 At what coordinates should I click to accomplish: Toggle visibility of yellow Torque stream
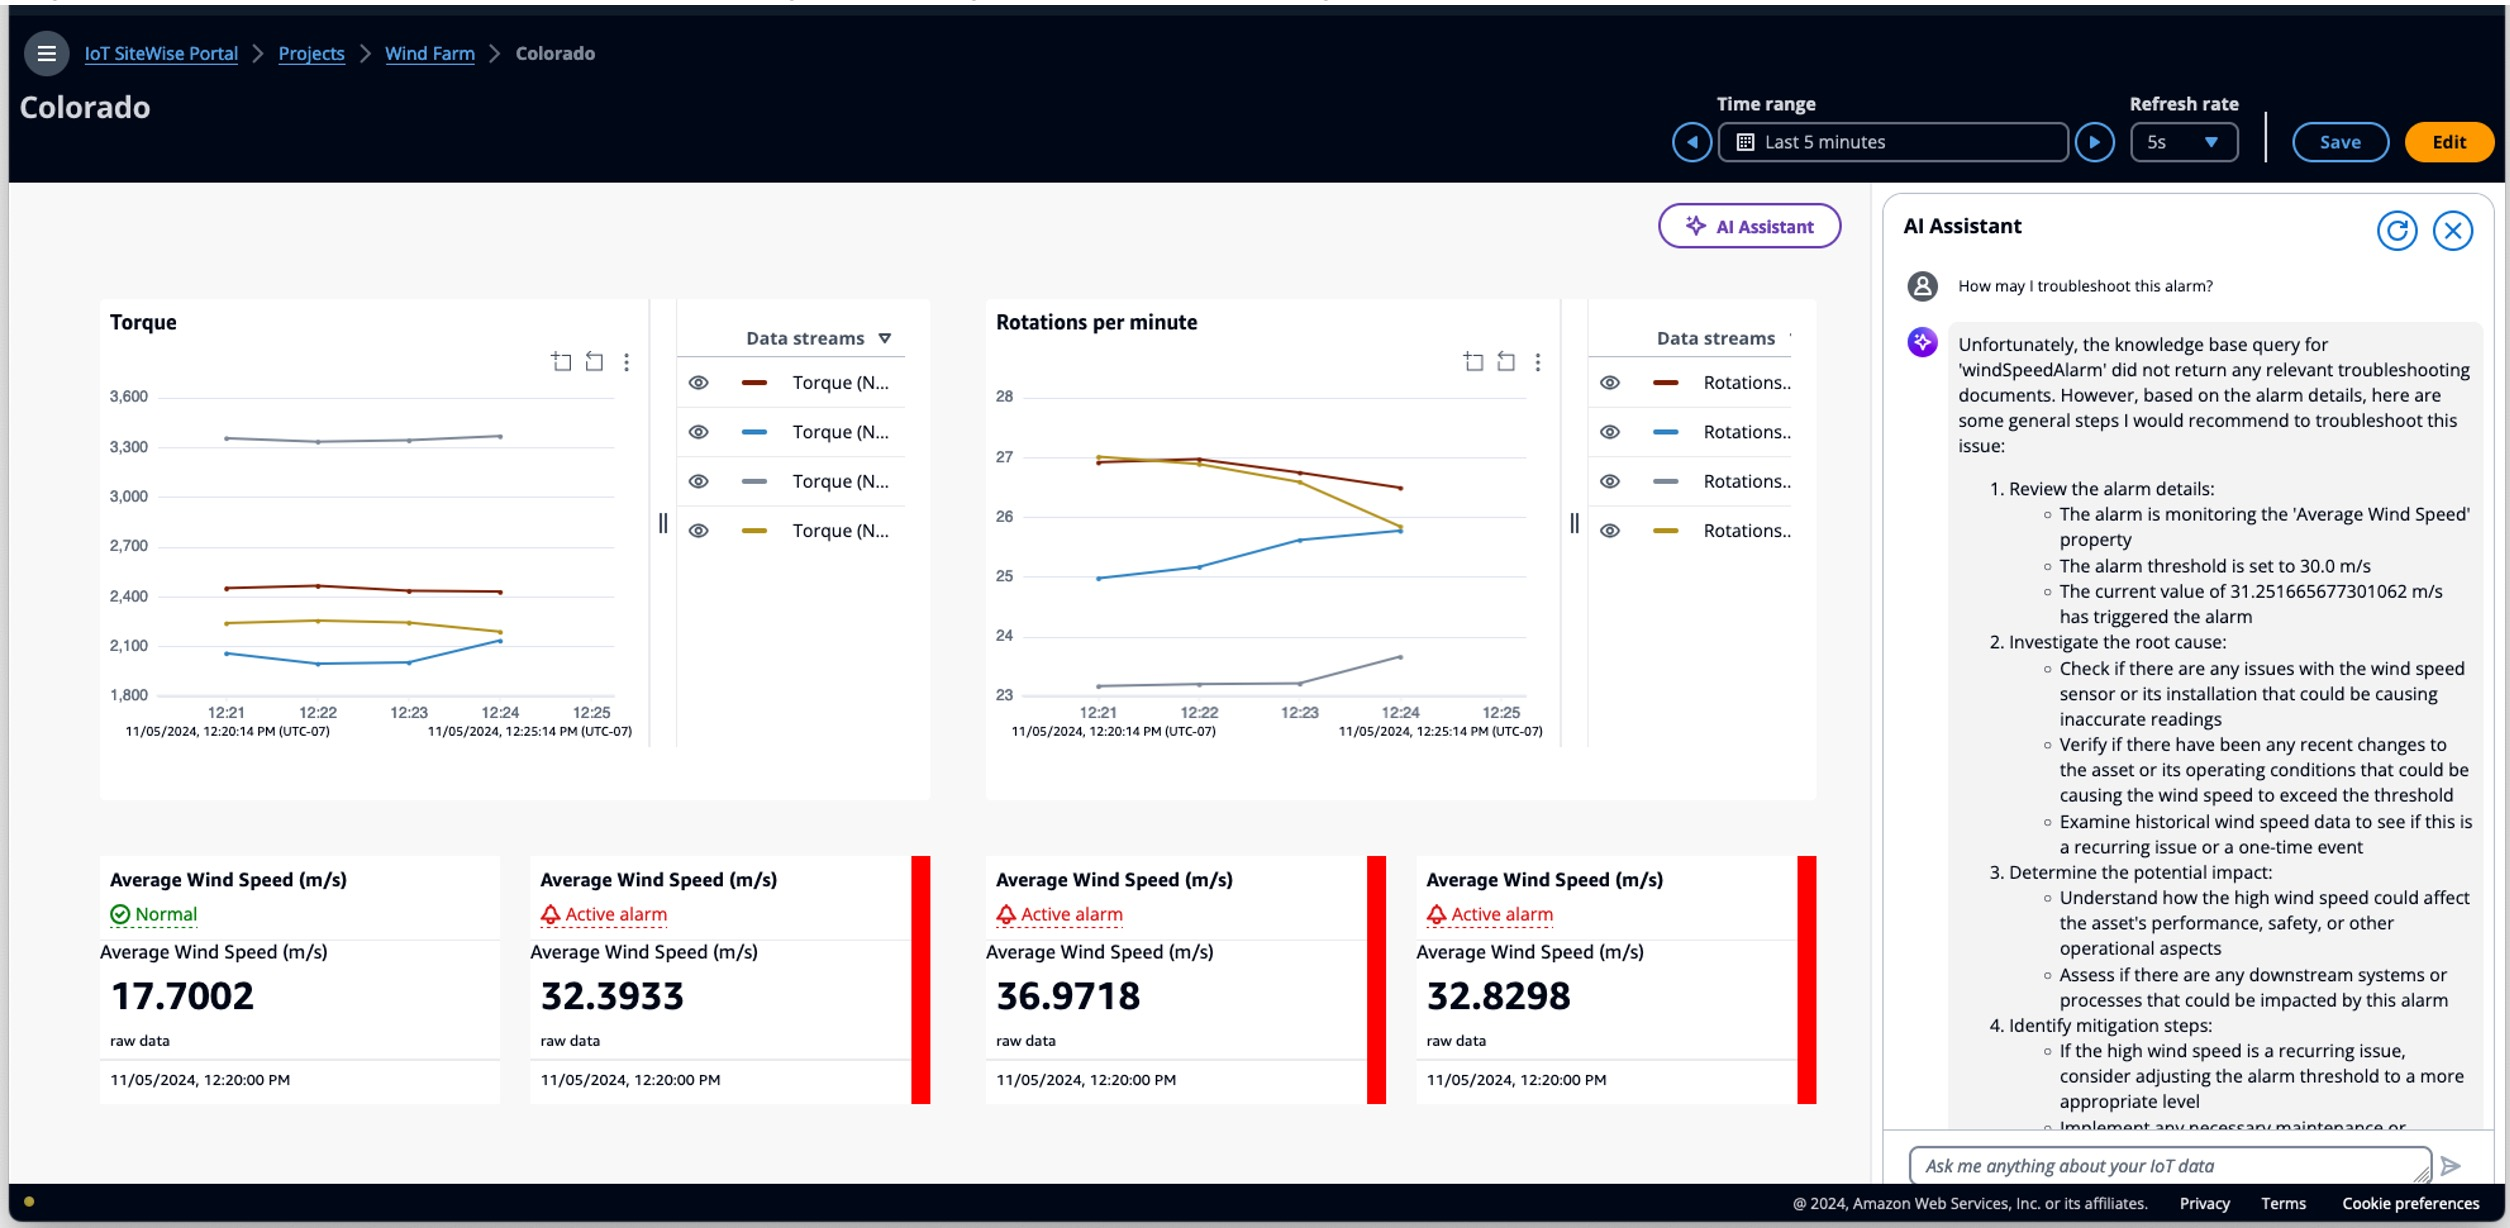tap(699, 531)
